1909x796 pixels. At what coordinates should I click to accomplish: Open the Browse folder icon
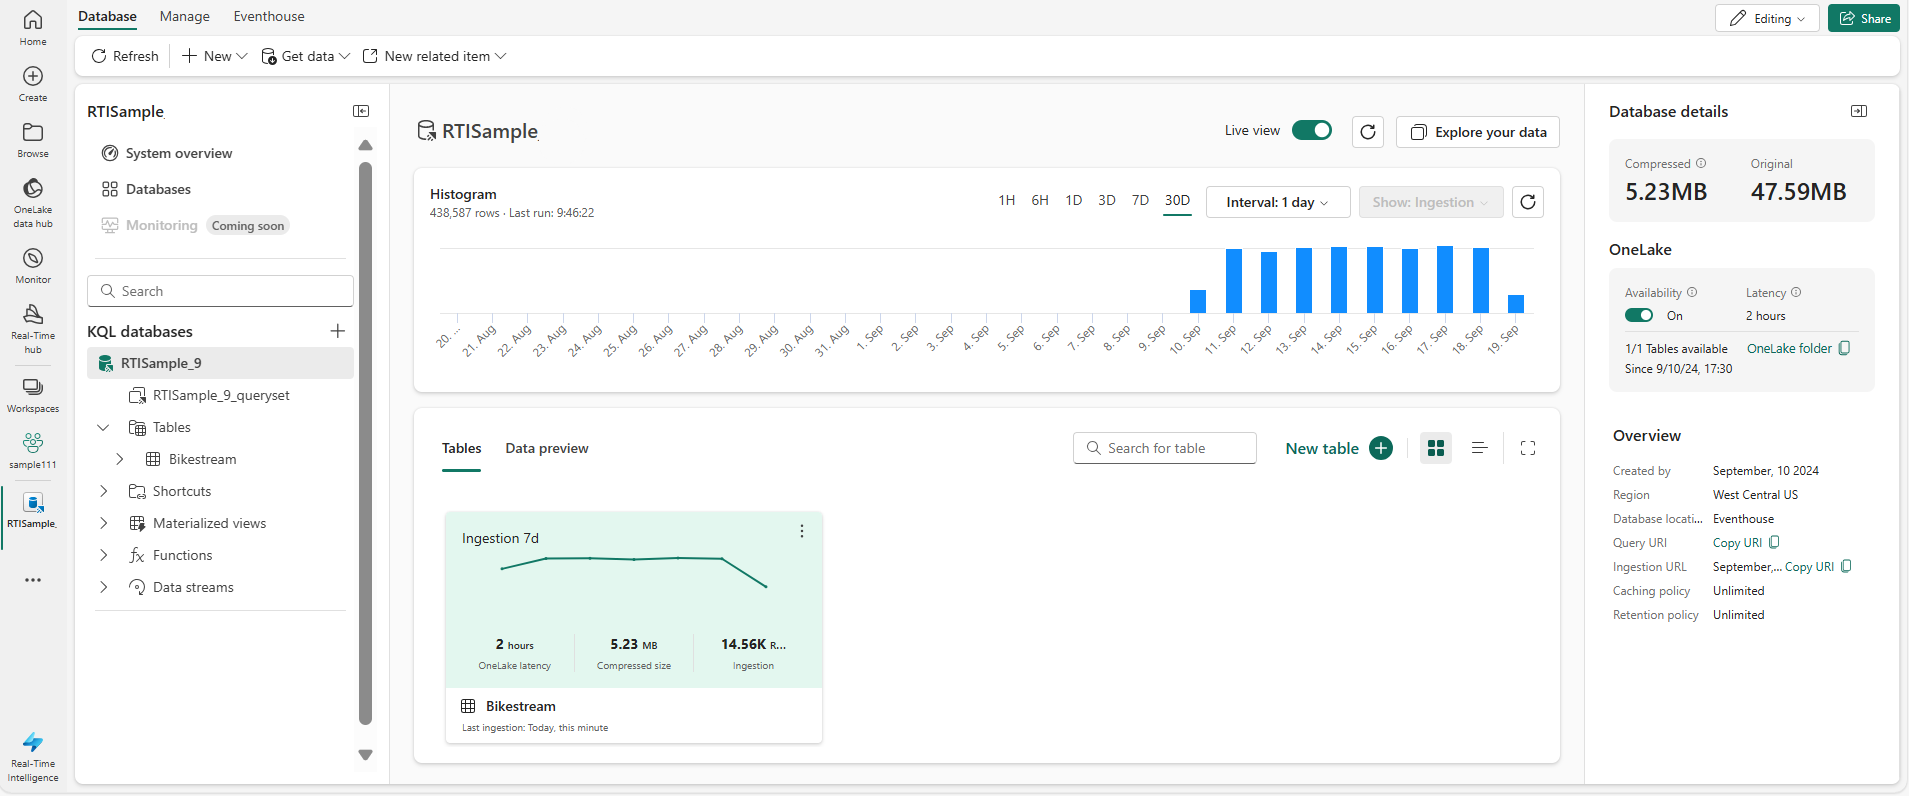pyautogui.click(x=33, y=139)
